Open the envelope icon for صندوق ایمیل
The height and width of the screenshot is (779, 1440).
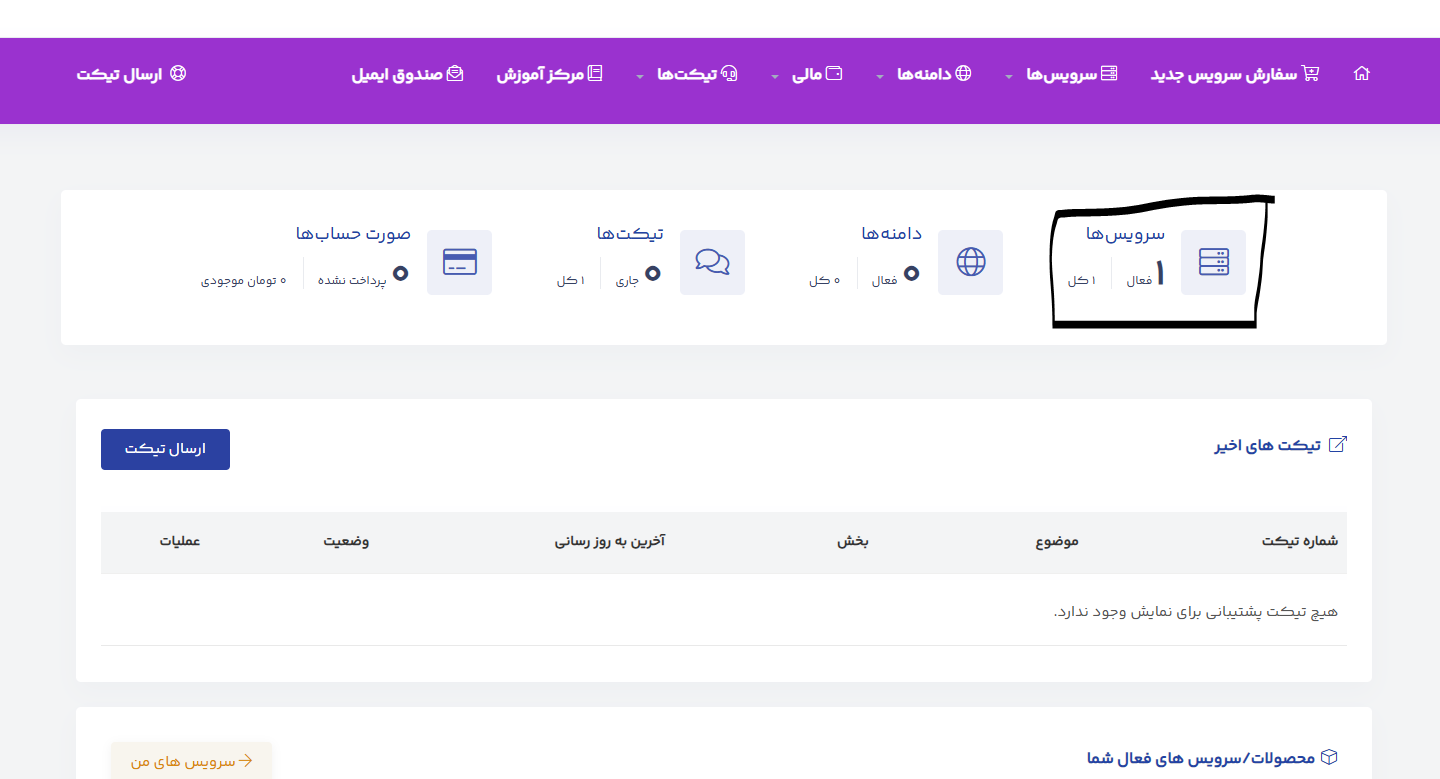(455, 74)
